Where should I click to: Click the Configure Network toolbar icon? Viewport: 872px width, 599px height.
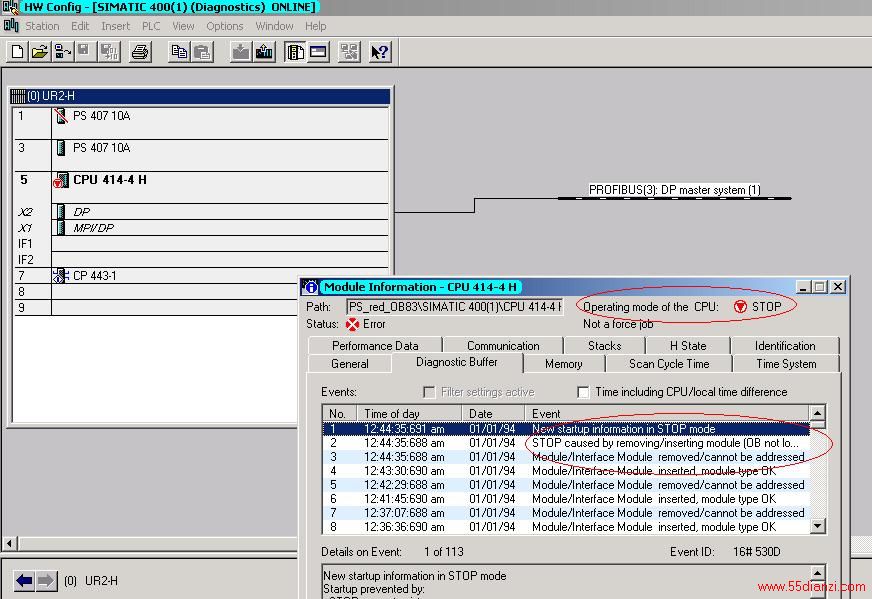point(349,52)
